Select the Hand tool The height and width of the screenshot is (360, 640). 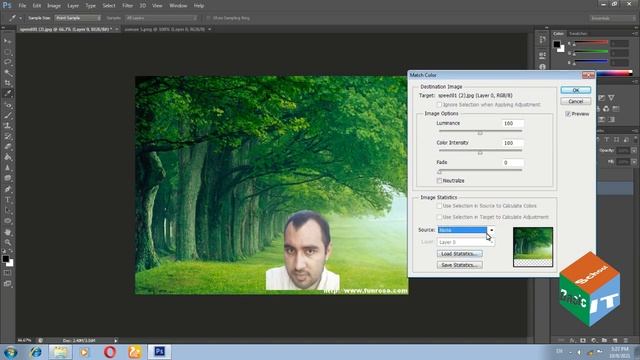click(x=8, y=232)
